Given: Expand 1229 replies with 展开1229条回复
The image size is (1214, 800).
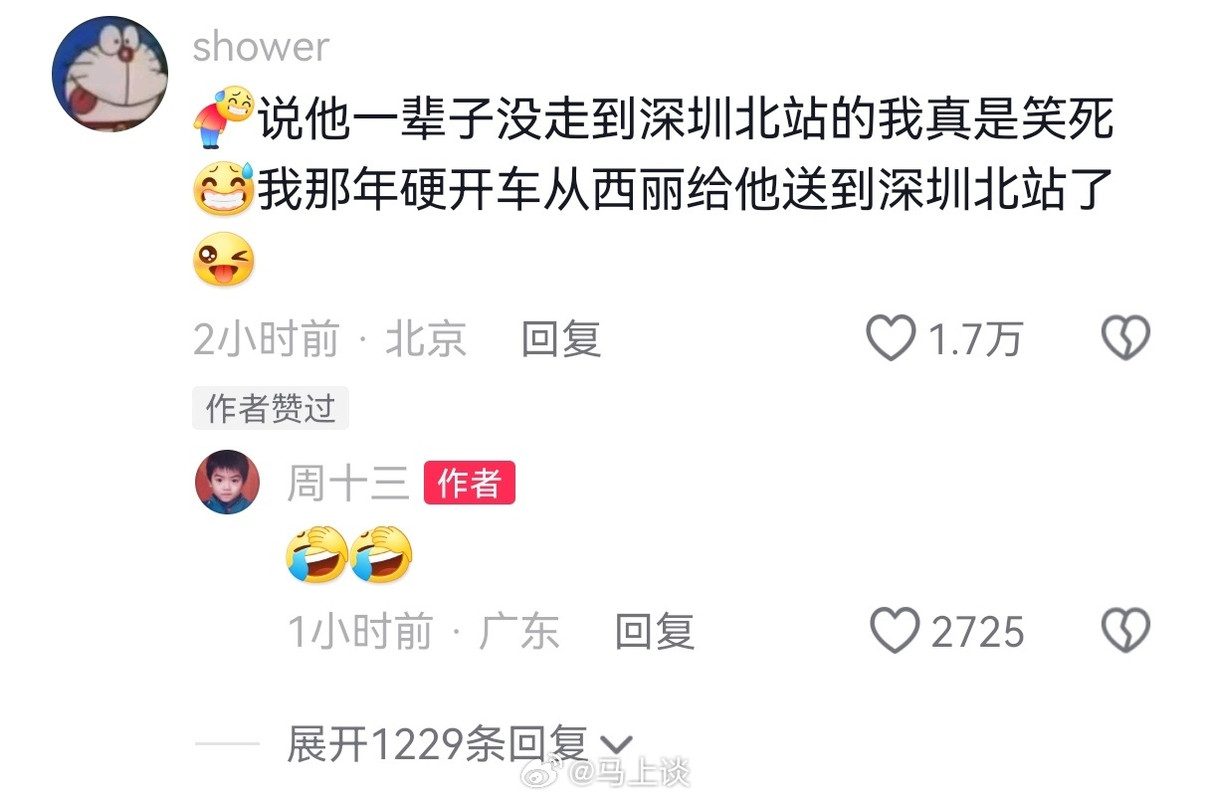Looking at the screenshot, I should pos(437,745).
